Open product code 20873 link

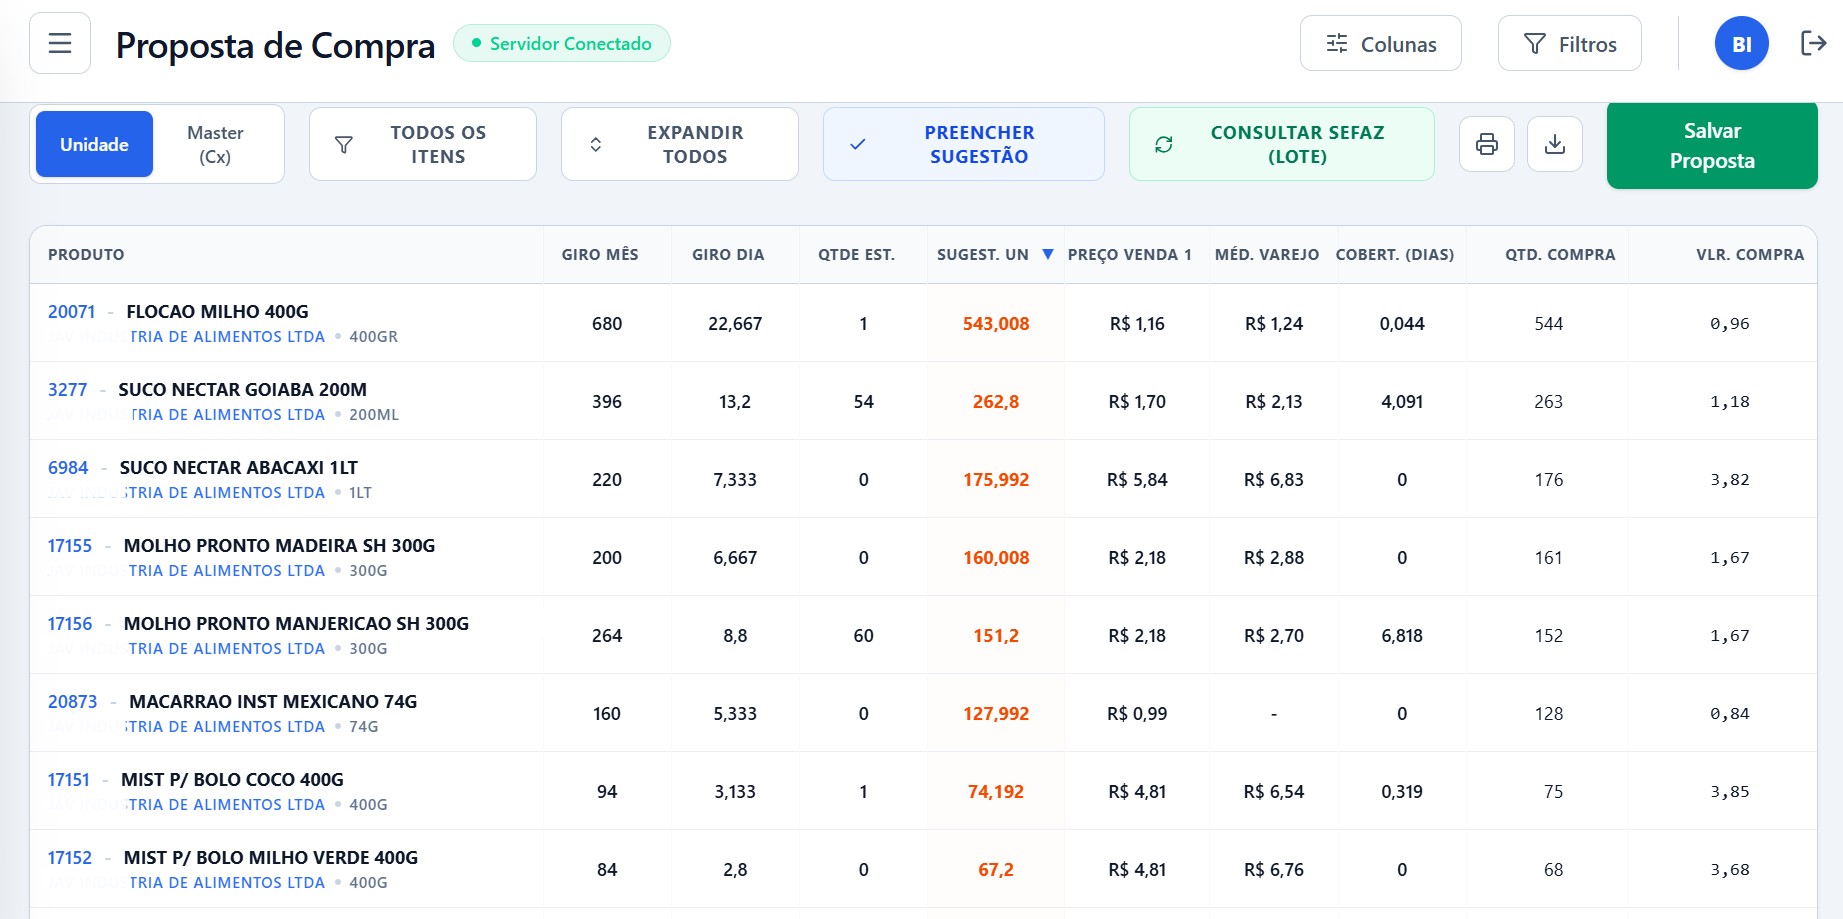(x=73, y=702)
